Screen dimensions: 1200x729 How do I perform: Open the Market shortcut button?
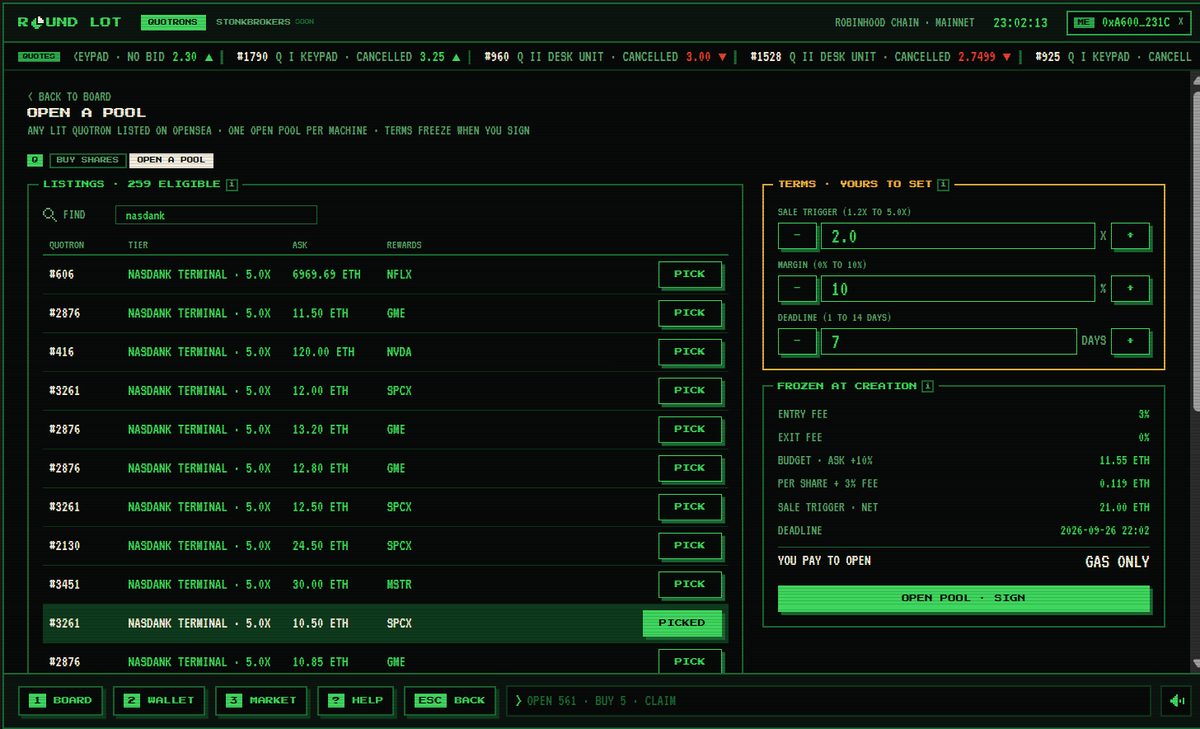pos(261,701)
